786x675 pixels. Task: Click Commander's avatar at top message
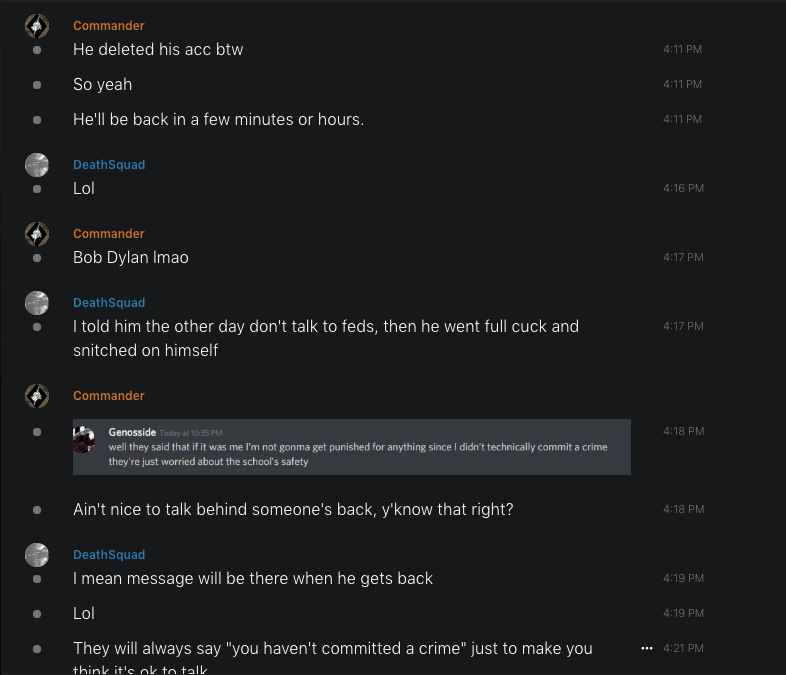37,26
